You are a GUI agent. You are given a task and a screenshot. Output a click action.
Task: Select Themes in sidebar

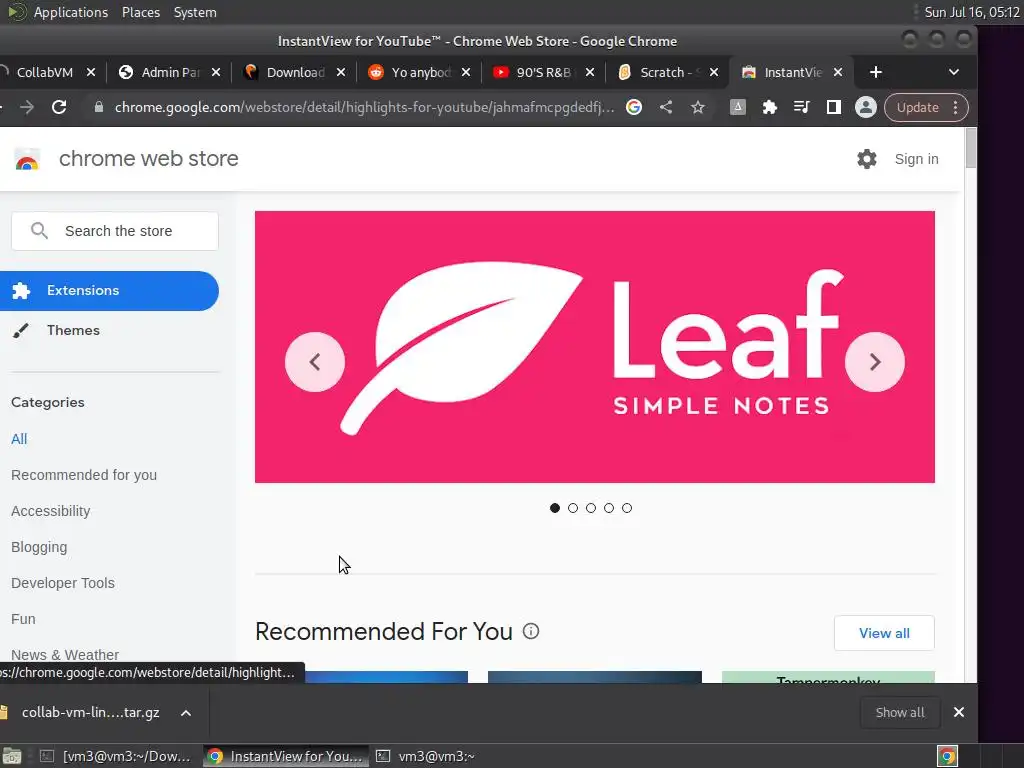(72, 330)
